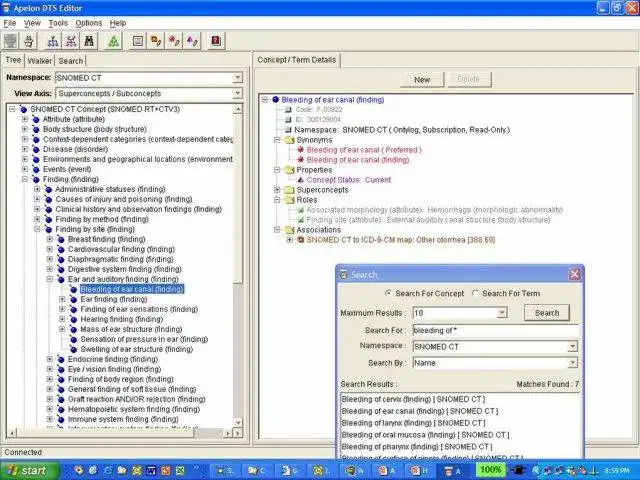Expand the SNOMED CT to ICD-9-CM map entry
This screenshot has width=640, height=480.
[x=289, y=240]
